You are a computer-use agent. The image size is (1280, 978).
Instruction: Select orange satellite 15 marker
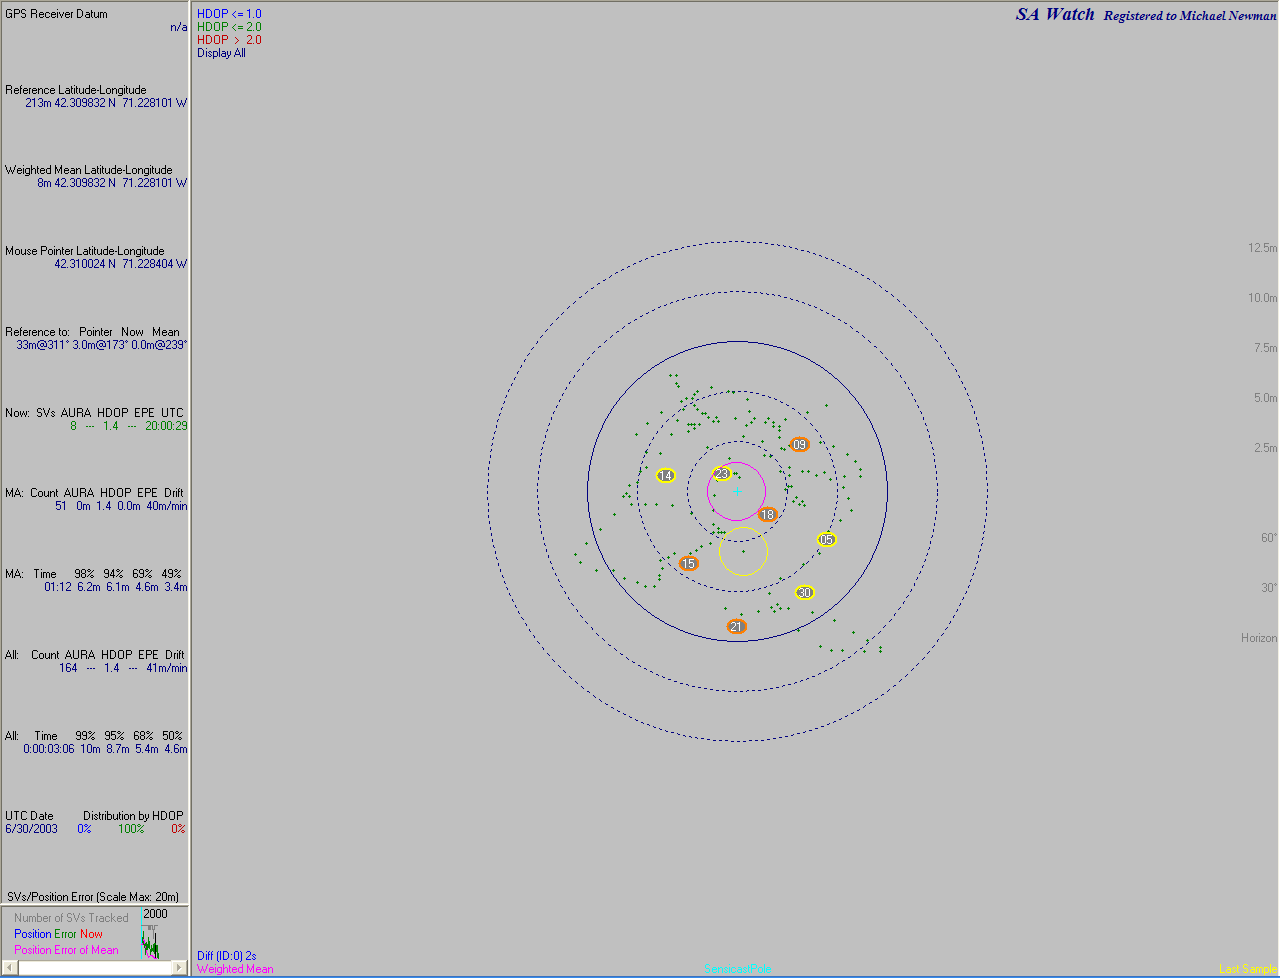click(x=689, y=564)
